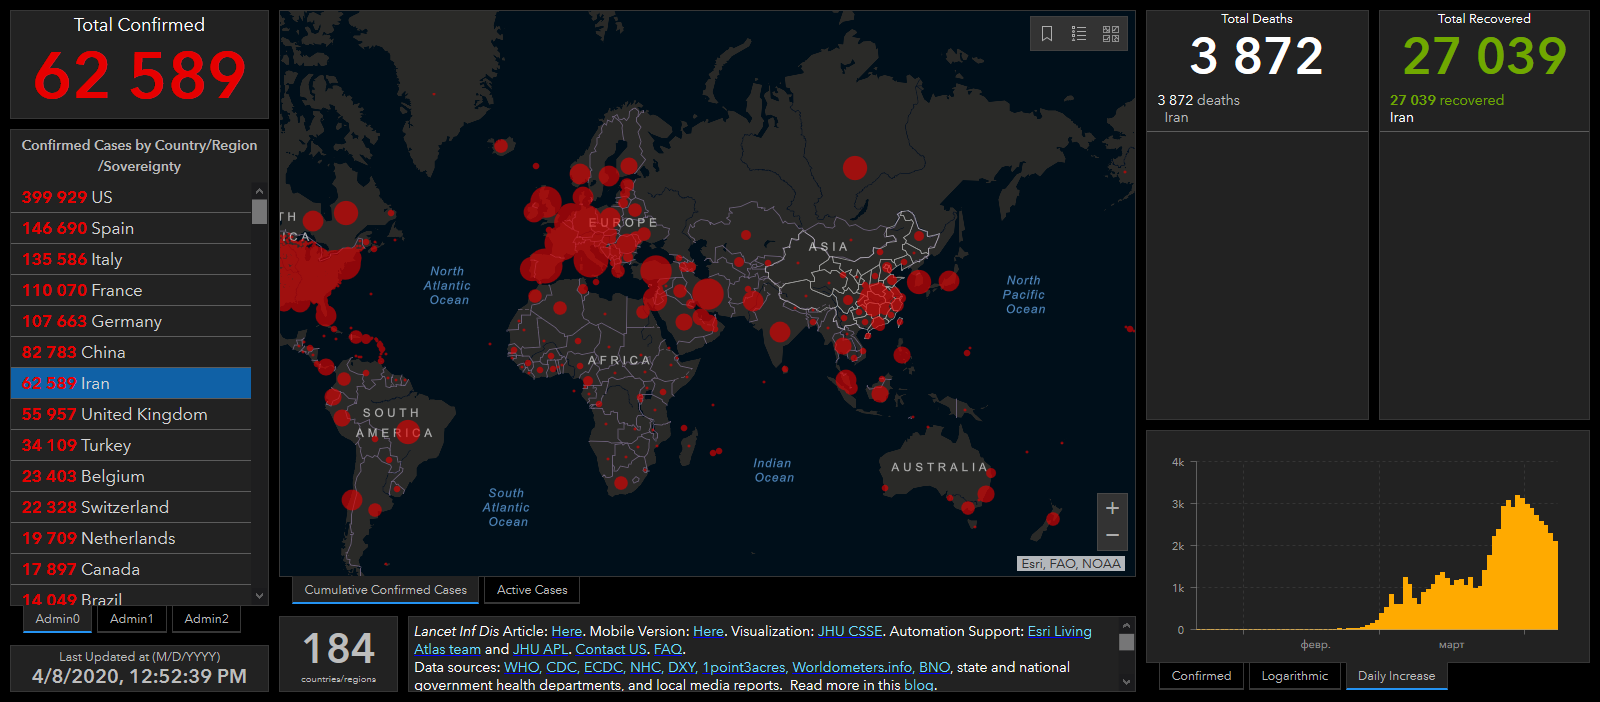Open the Worldometers.info data source link
The height and width of the screenshot is (702, 1600).
coord(852,667)
